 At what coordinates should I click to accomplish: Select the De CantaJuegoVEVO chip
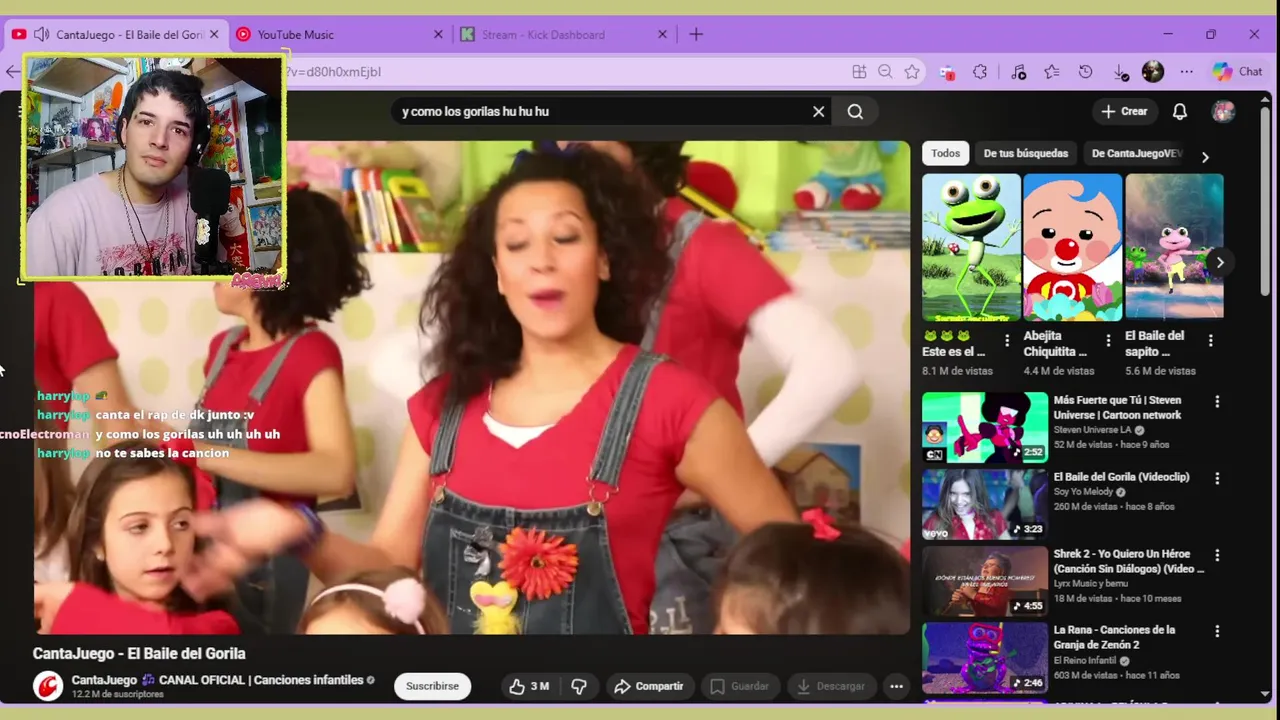(x=1136, y=153)
